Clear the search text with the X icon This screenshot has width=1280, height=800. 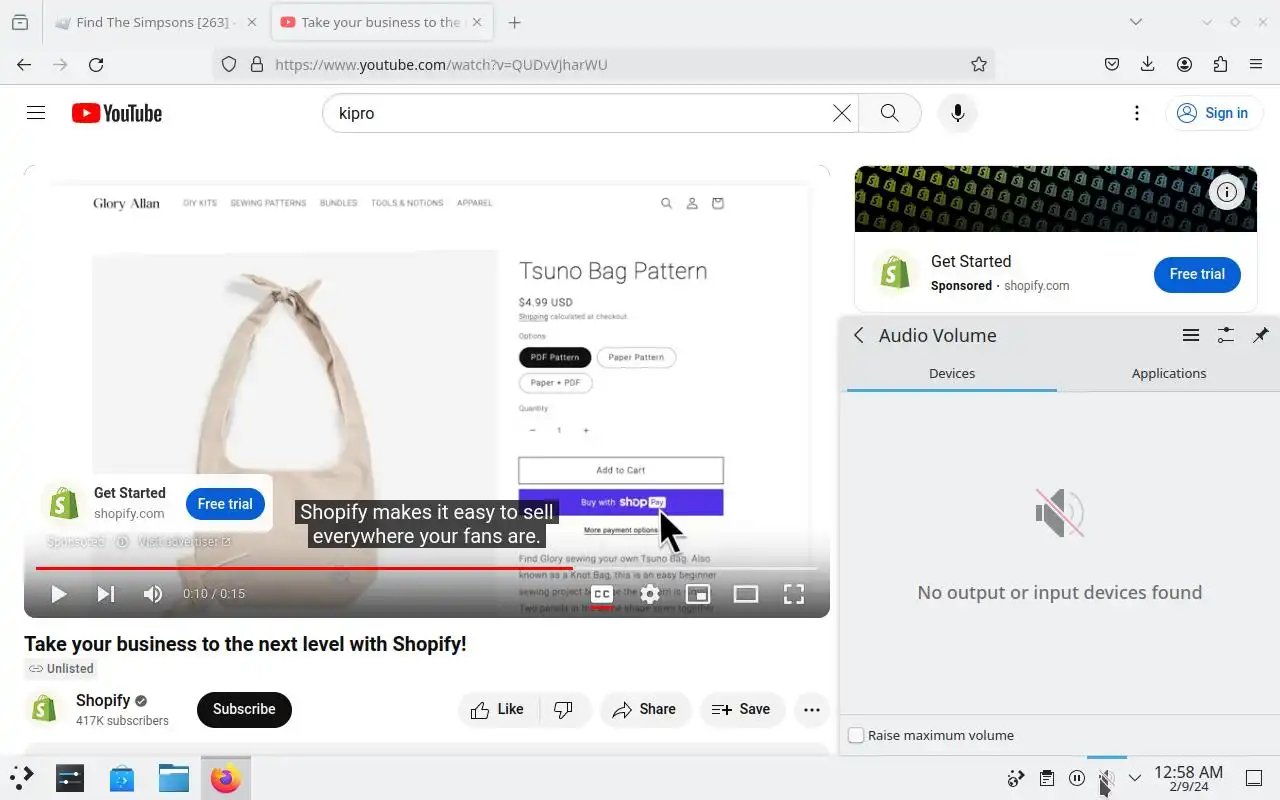click(842, 113)
